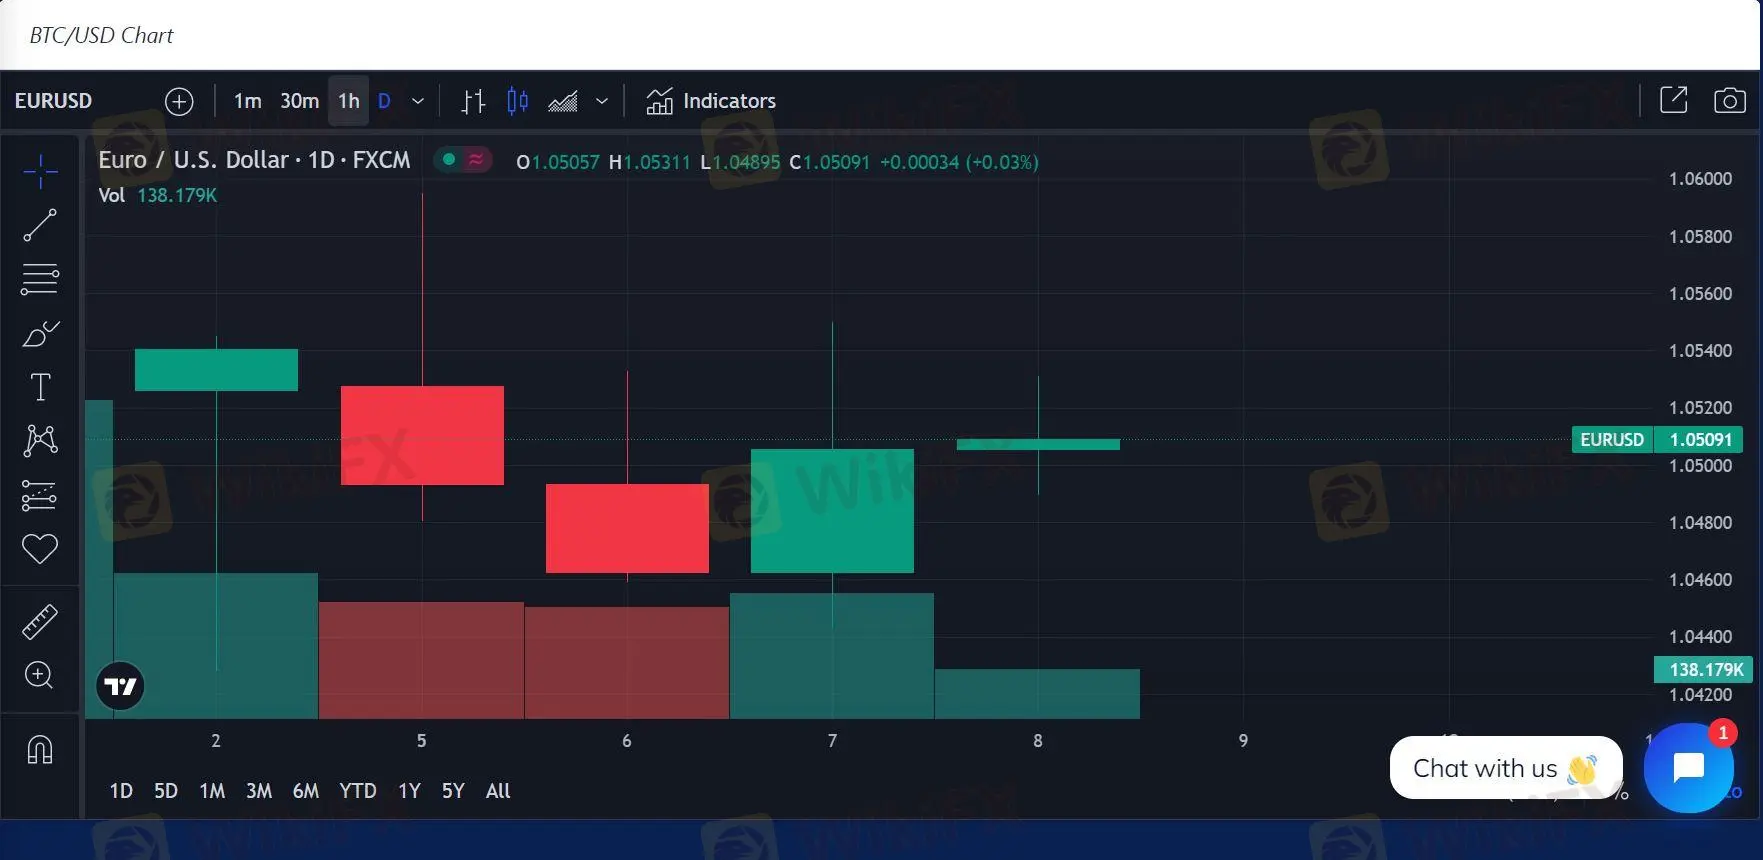Add a symbol to compare with plus button
1763x860 pixels.
[179, 101]
